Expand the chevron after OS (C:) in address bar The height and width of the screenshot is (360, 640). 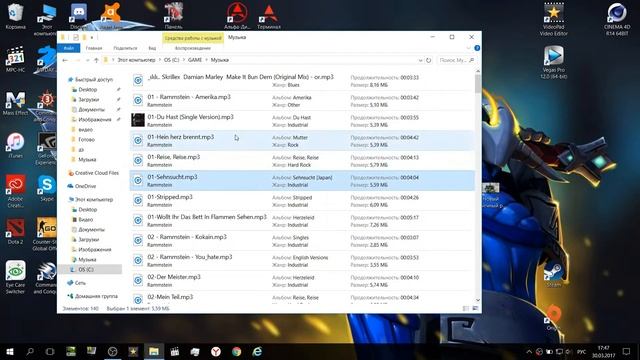tap(183, 60)
